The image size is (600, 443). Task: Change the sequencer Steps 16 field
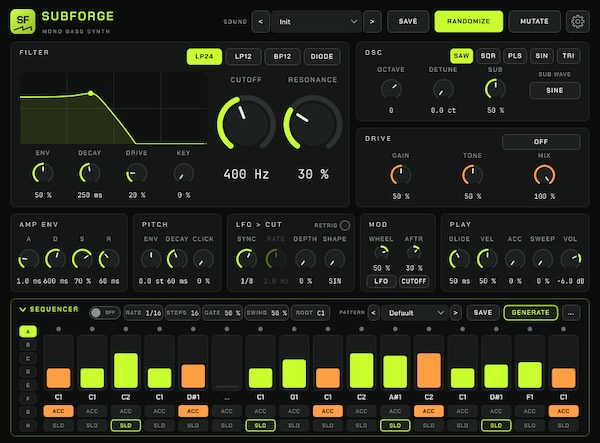[183, 313]
